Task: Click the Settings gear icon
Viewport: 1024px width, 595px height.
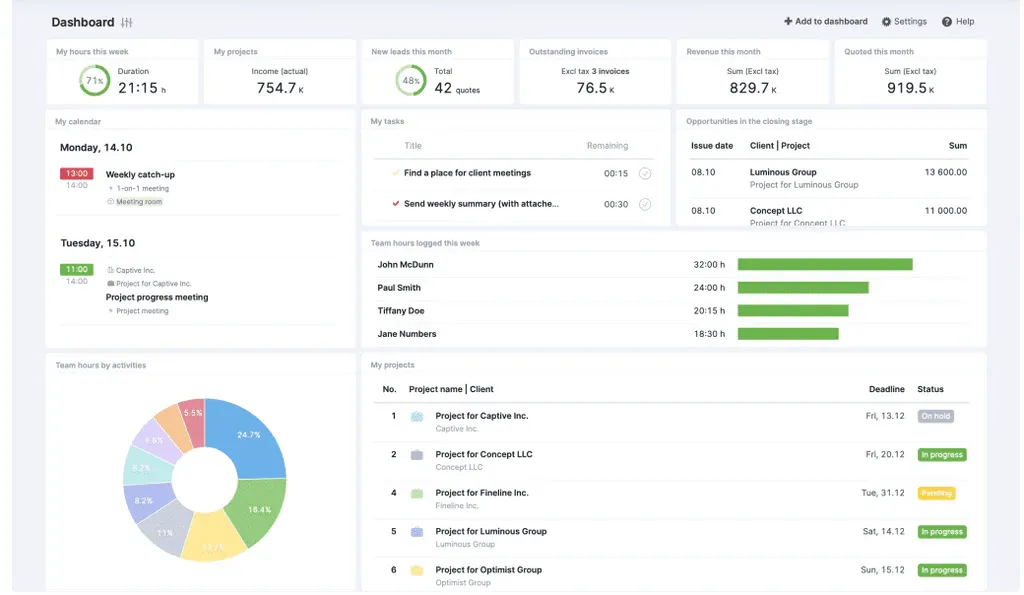Action: click(x=886, y=22)
